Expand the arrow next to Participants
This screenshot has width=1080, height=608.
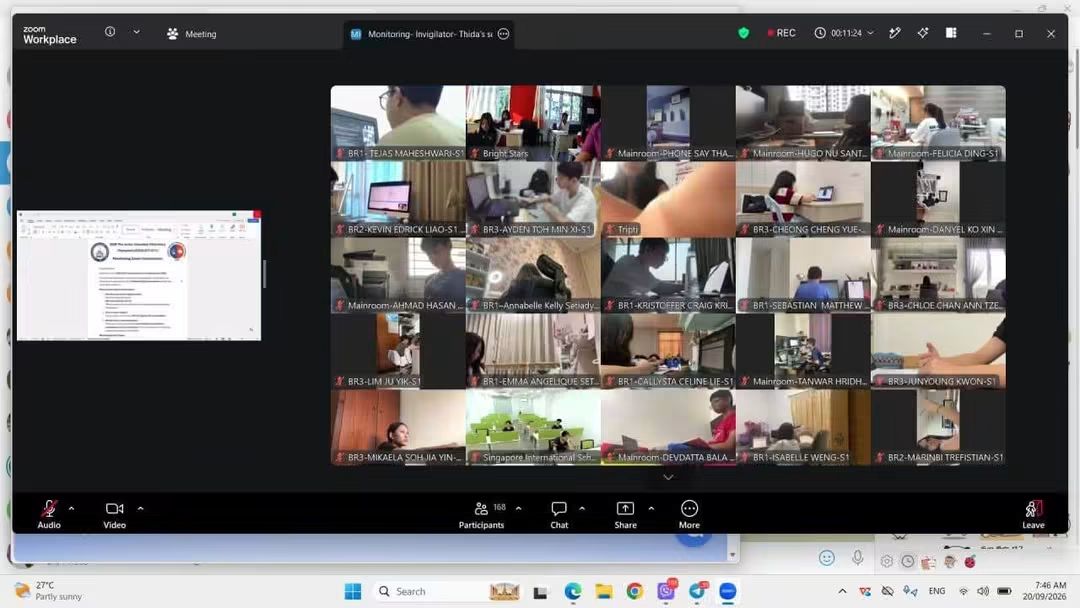point(519,509)
